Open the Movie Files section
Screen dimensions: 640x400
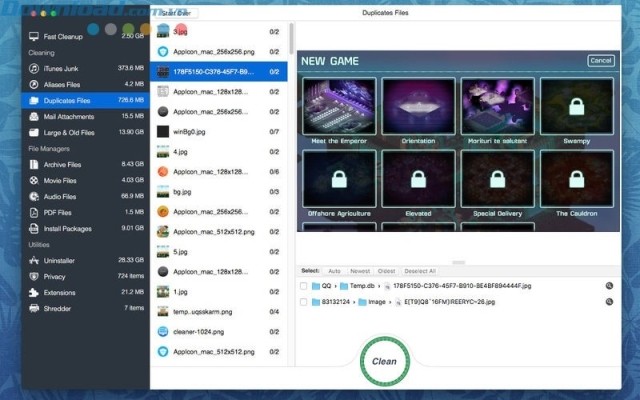tap(86, 180)
